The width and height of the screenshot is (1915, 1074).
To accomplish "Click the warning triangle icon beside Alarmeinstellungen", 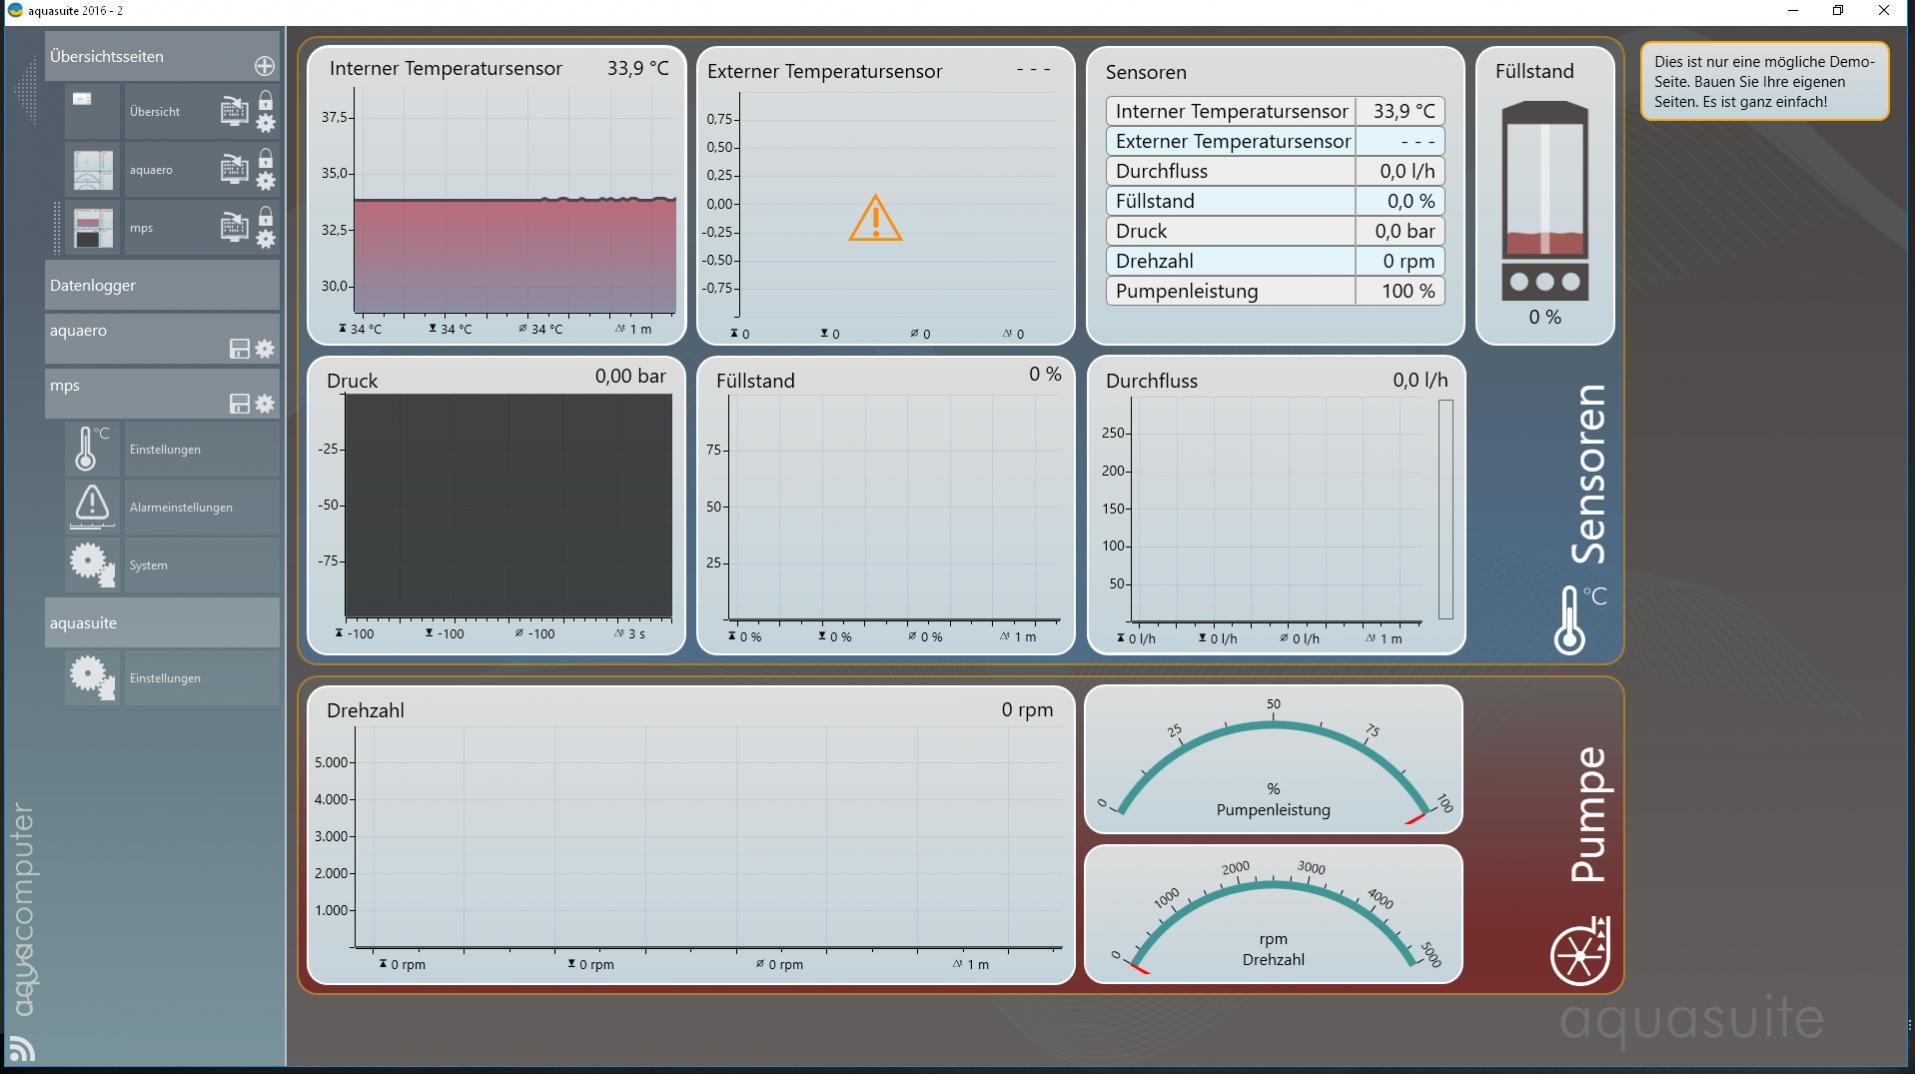I will [92, 507].
